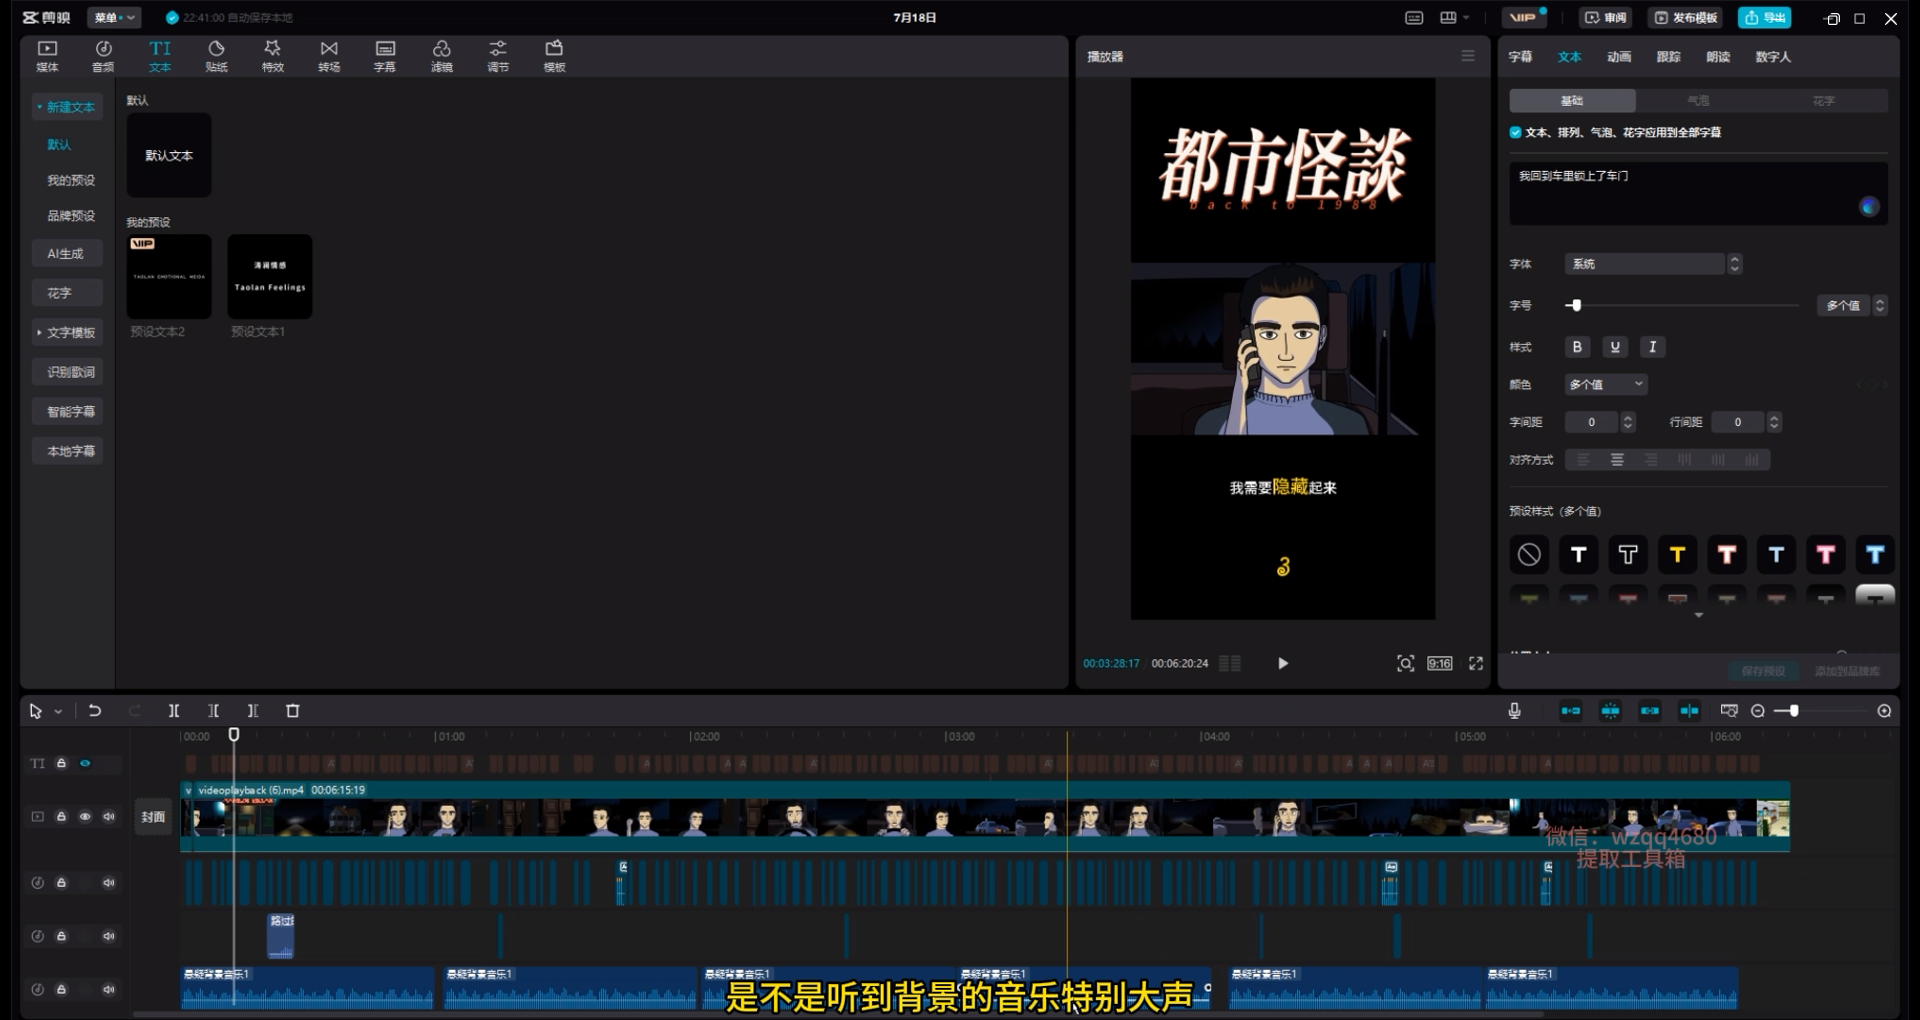This screenshot has width=1920, height=1020.
Task: Open the 滤镜 (Filters) panel
Action: [441, 56]
